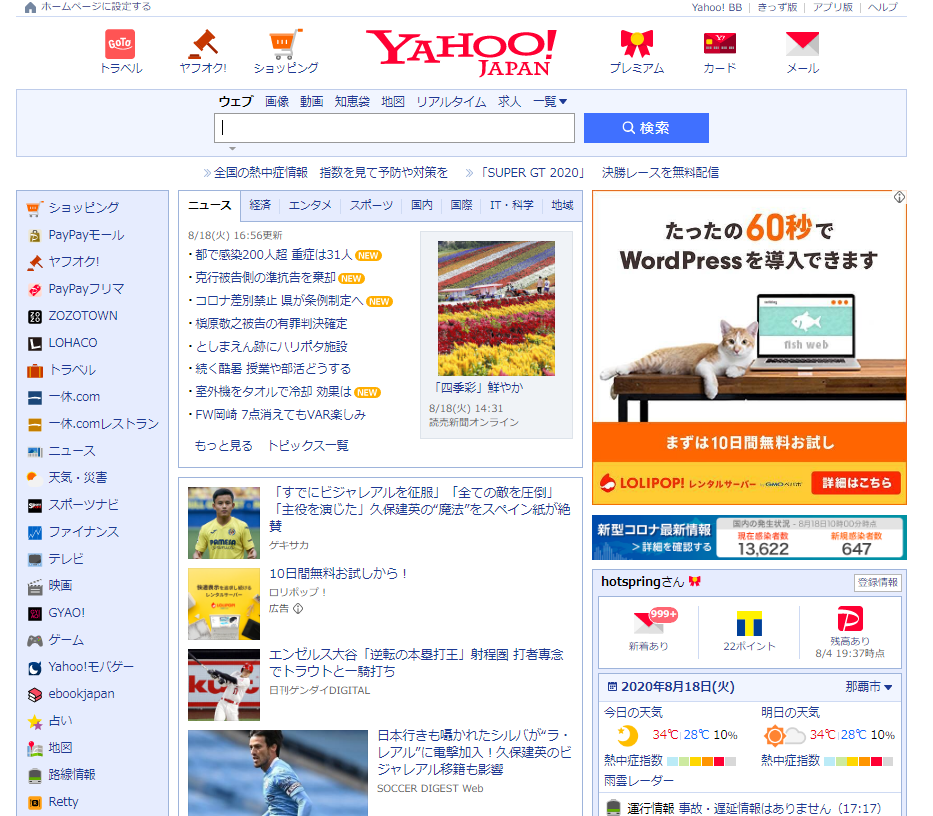
Task: Open the 那覇市 location dropdown
Action: [869, 687]
